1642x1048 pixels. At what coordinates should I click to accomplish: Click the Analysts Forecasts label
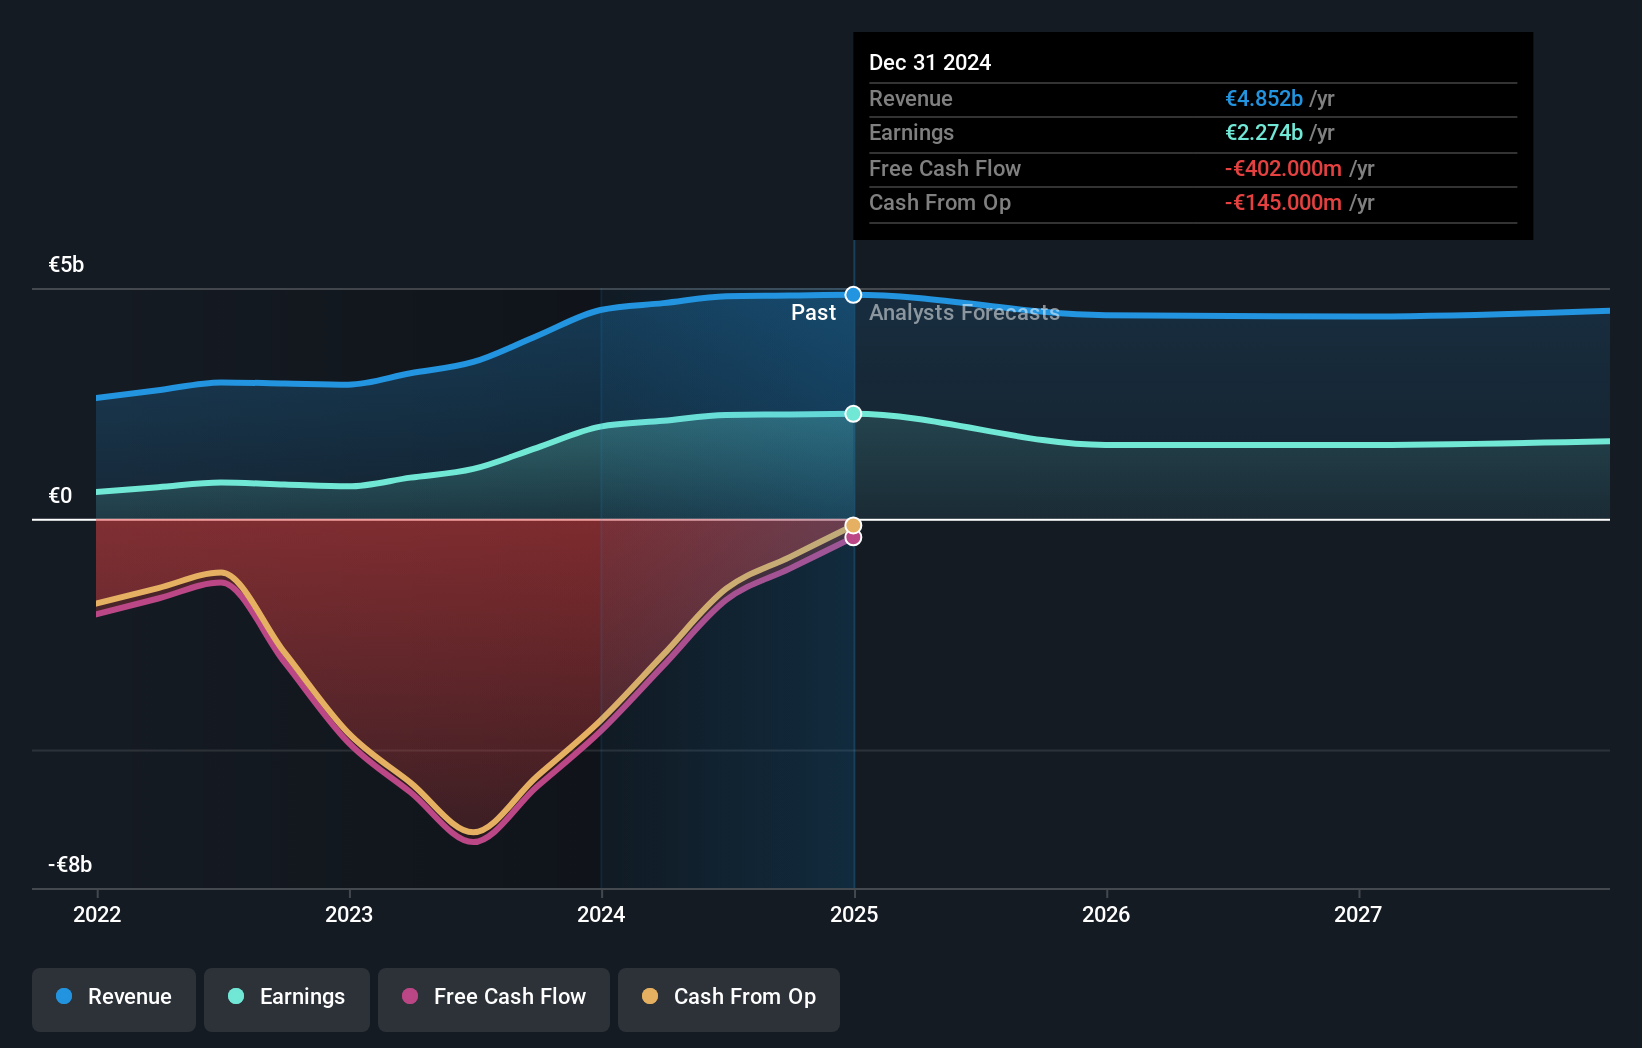(x=964, y=313)
